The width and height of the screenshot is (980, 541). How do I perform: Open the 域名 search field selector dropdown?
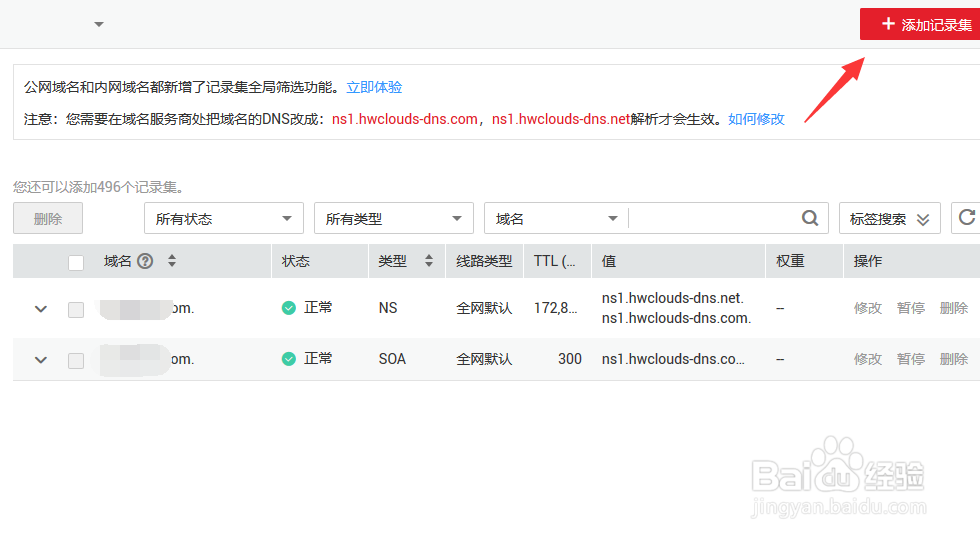point(556,218)
